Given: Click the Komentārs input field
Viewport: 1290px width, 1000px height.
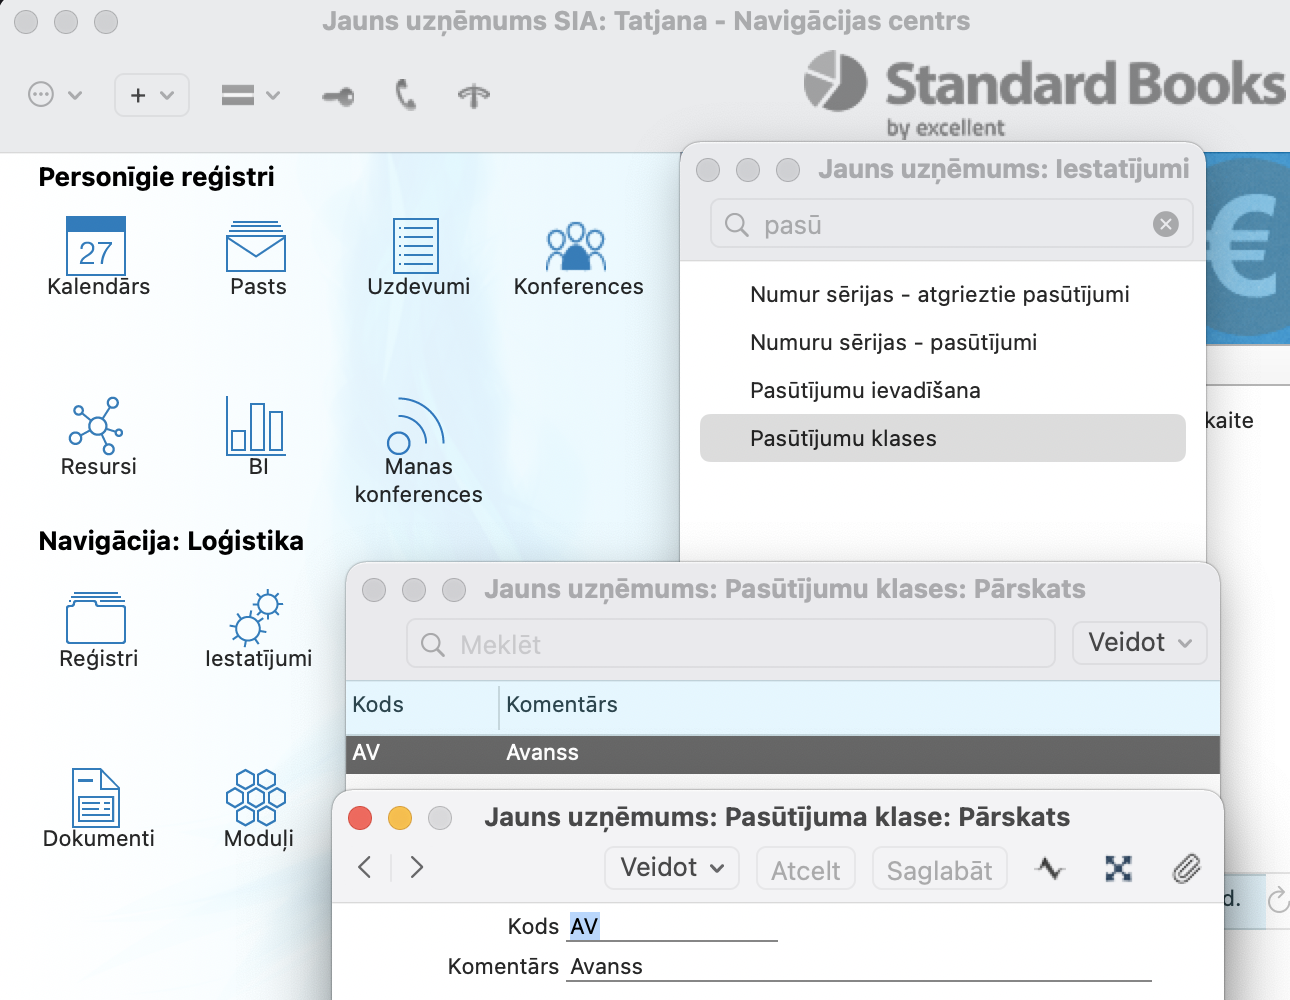Looking at the screenshot, I should 858,967.
